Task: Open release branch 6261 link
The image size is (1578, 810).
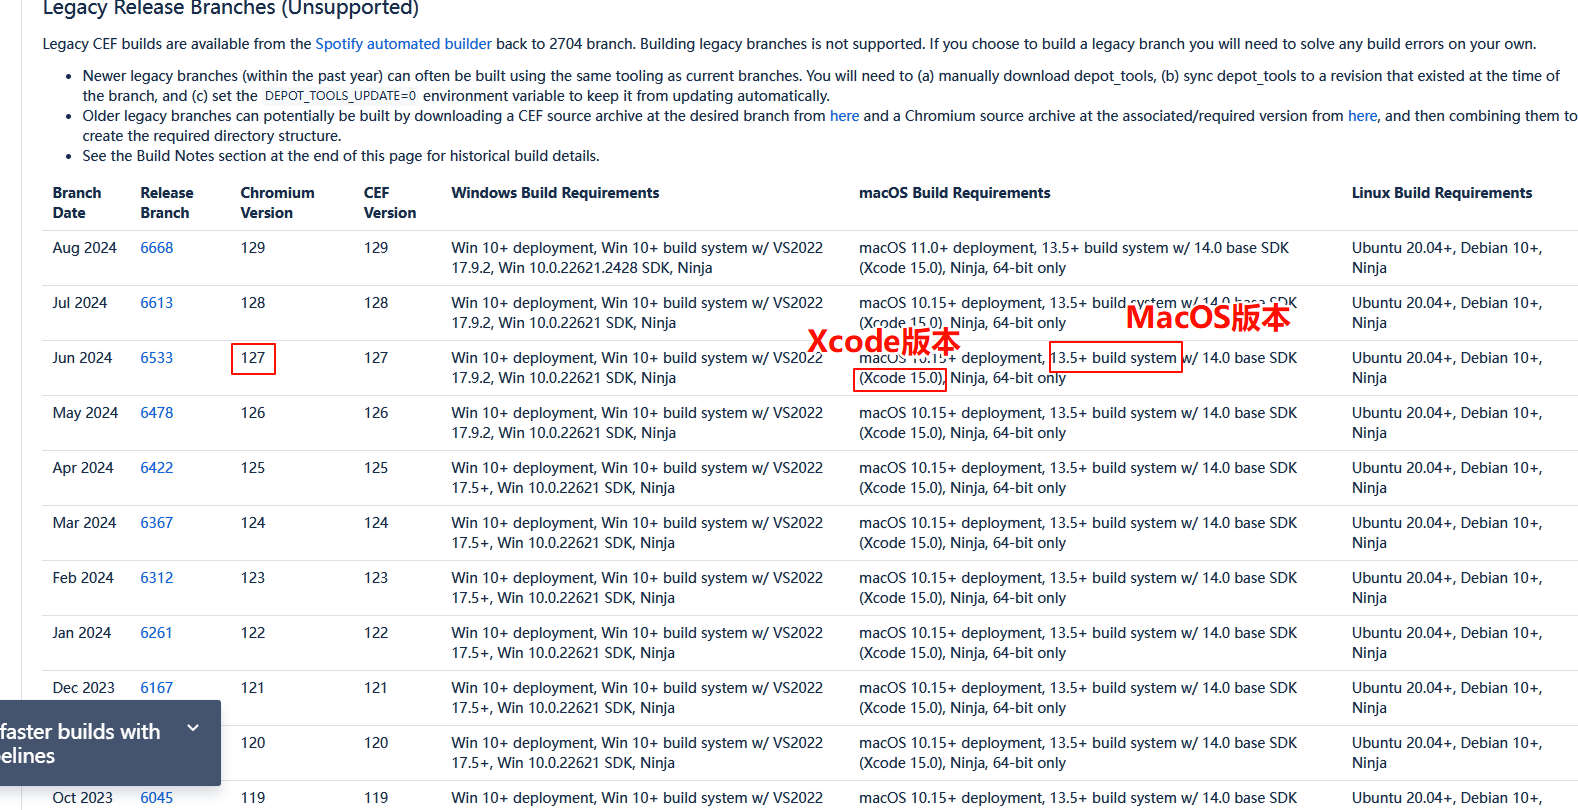Action: (x=156, y=633)
